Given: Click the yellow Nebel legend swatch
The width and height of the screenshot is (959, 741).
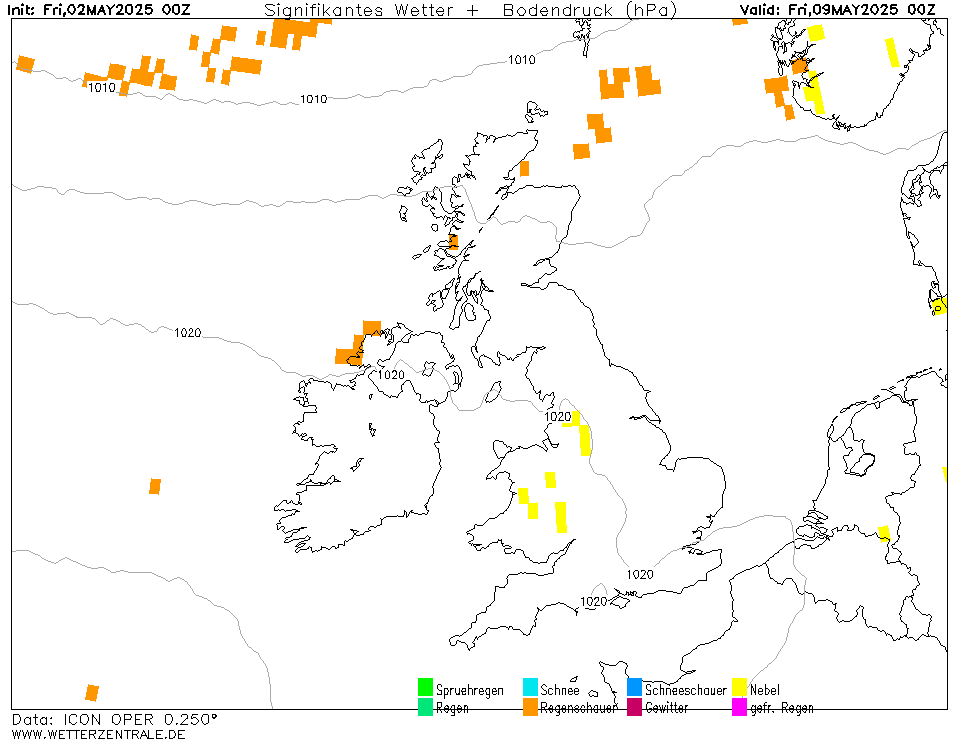Looking at the screenshot, I should pos(739,687).
